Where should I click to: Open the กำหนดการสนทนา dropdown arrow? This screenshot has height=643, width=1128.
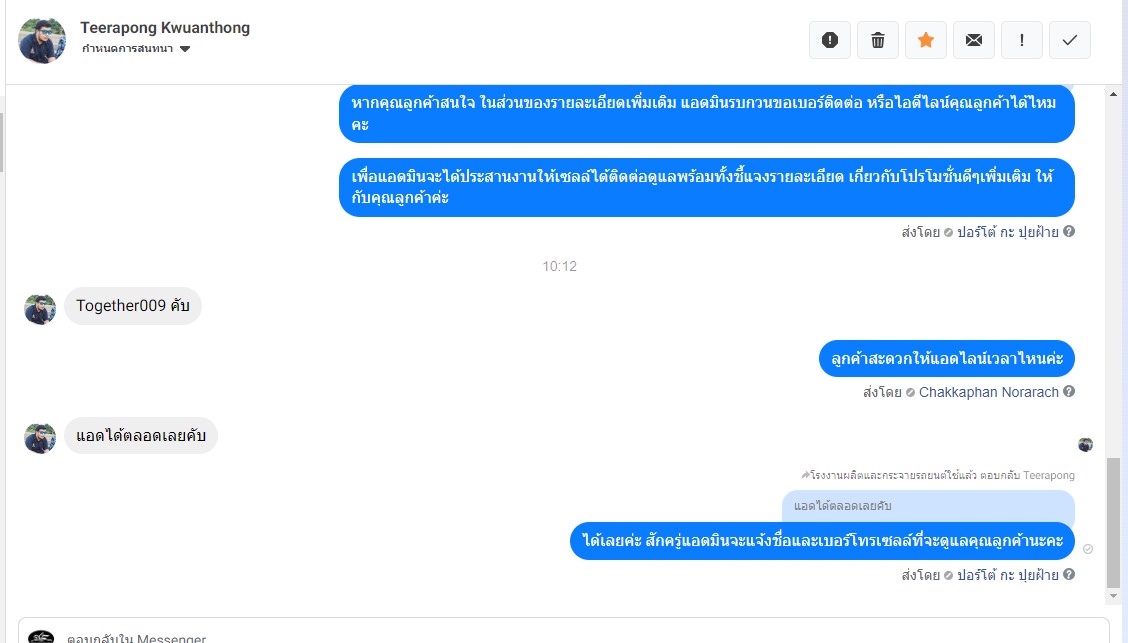tap(185, 49)
